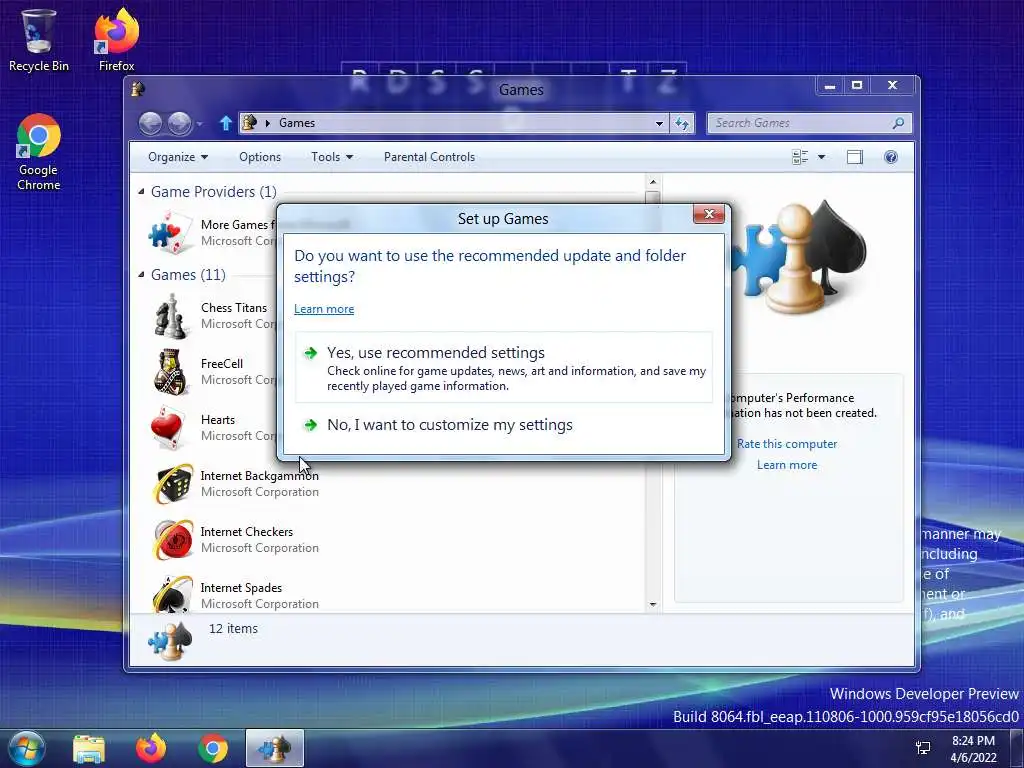Viewport: 1024px width, 768px height.
Task: Select the Hearts game icon
Action: (x=170, y=428)
